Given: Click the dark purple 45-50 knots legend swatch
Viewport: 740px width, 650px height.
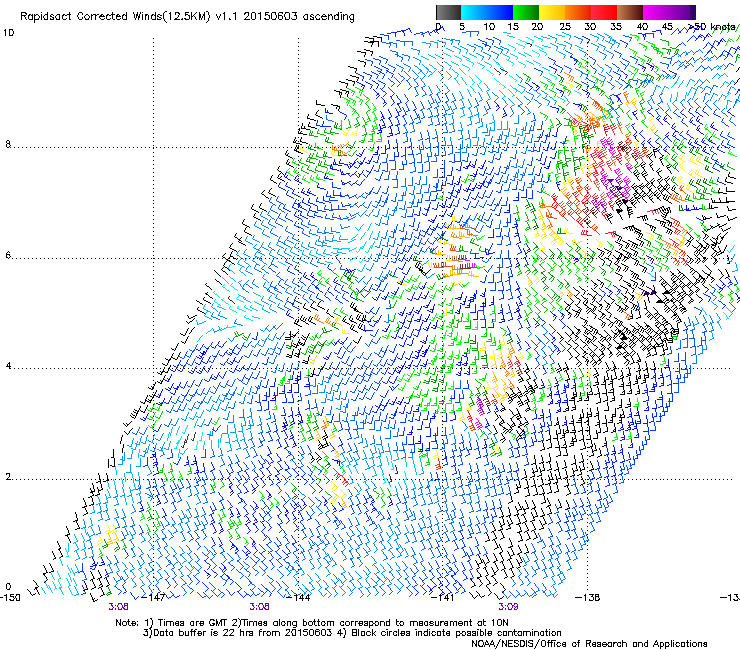Looking at the screenshot, I should click(x=682, y=12).
